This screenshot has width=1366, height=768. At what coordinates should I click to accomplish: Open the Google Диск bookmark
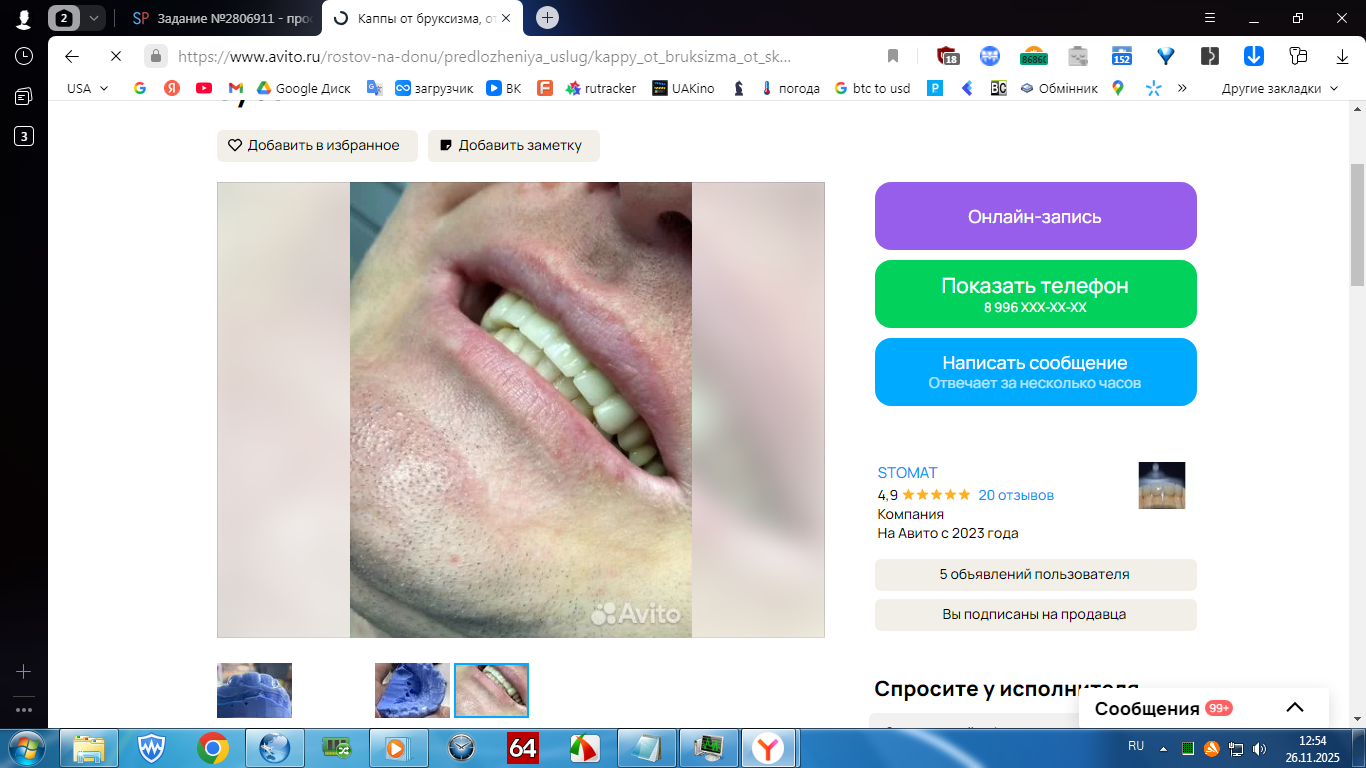tap(304, 88)
